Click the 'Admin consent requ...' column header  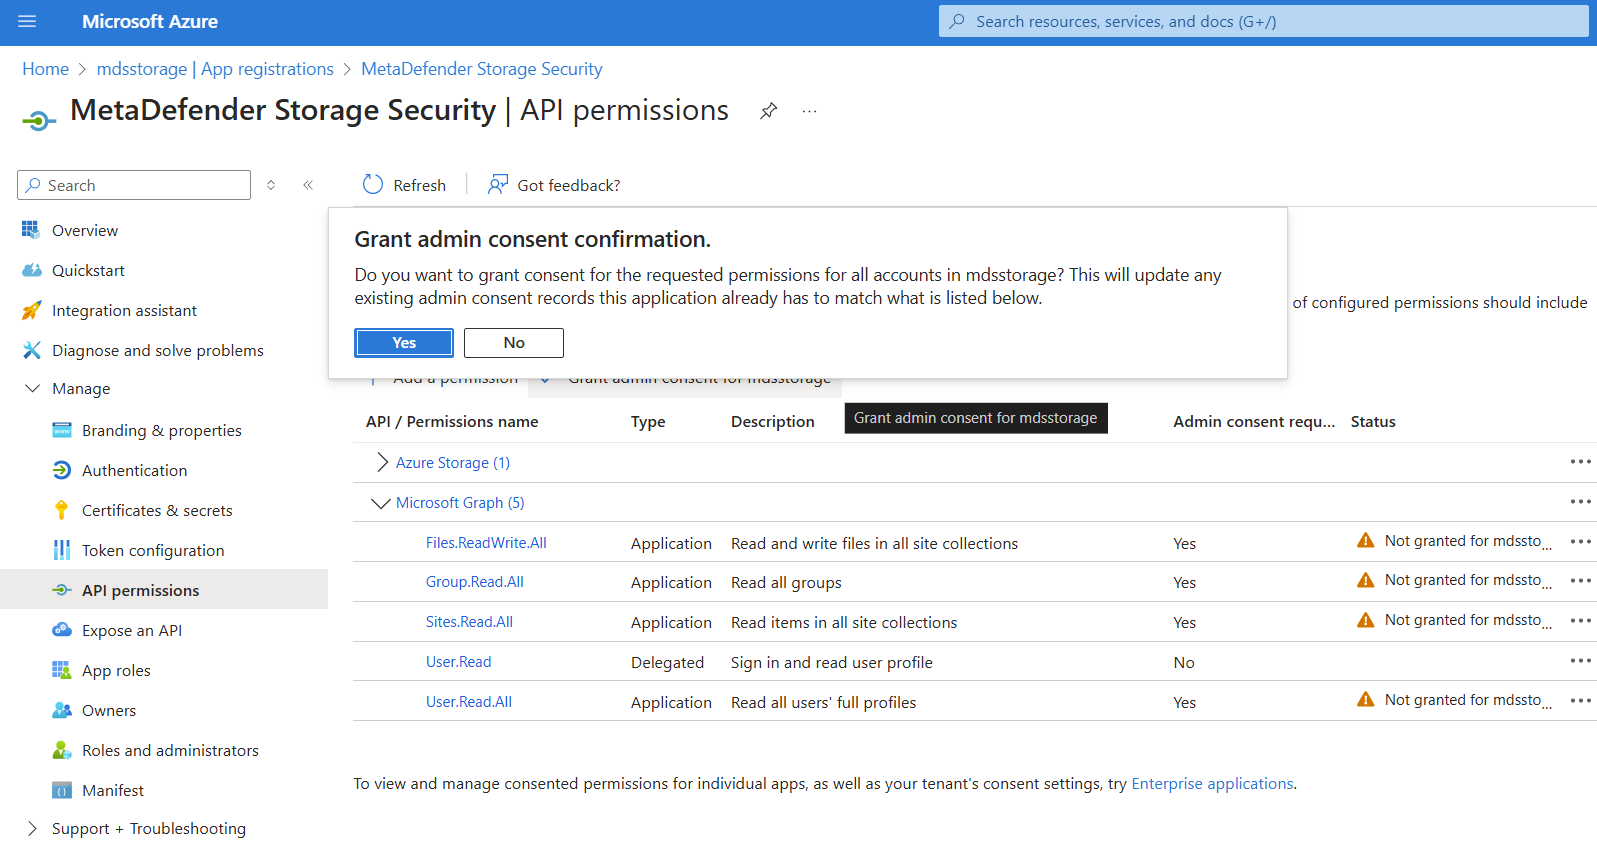(1254, 422)
